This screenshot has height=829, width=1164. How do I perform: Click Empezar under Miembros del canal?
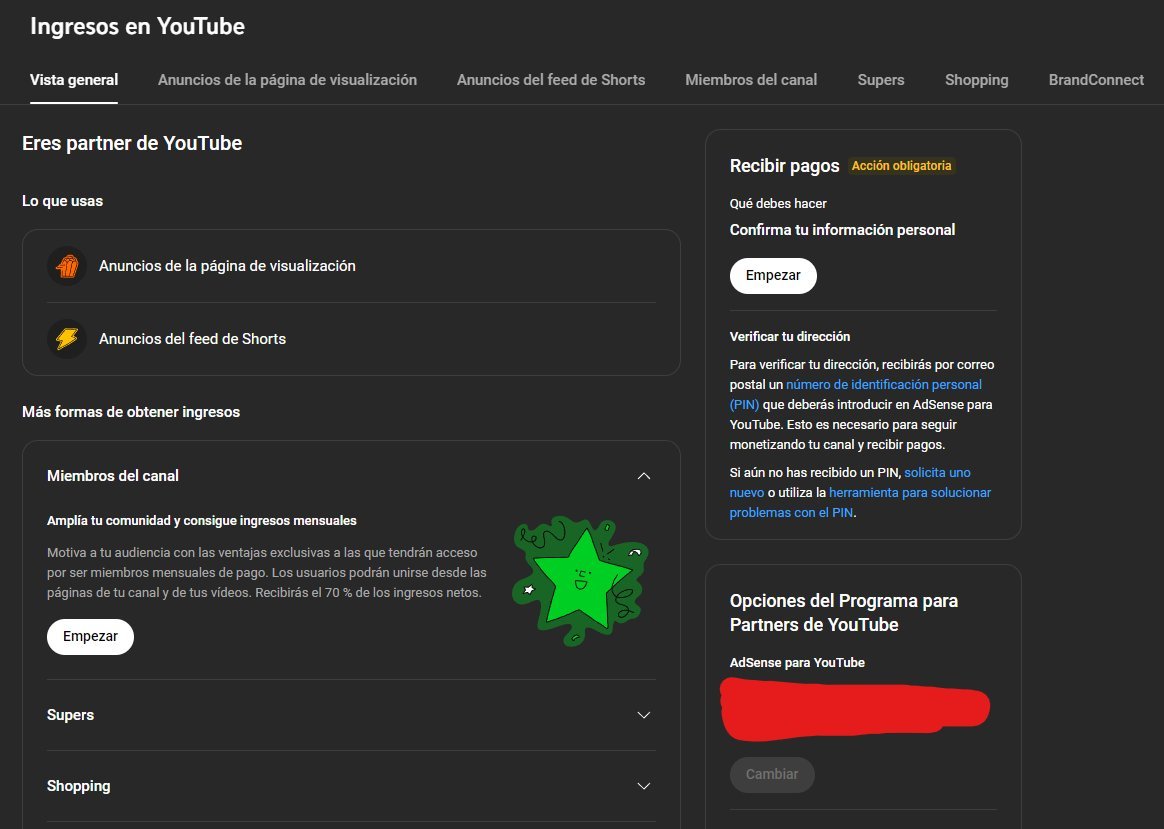pyautogui.click(x=91, y=637)
